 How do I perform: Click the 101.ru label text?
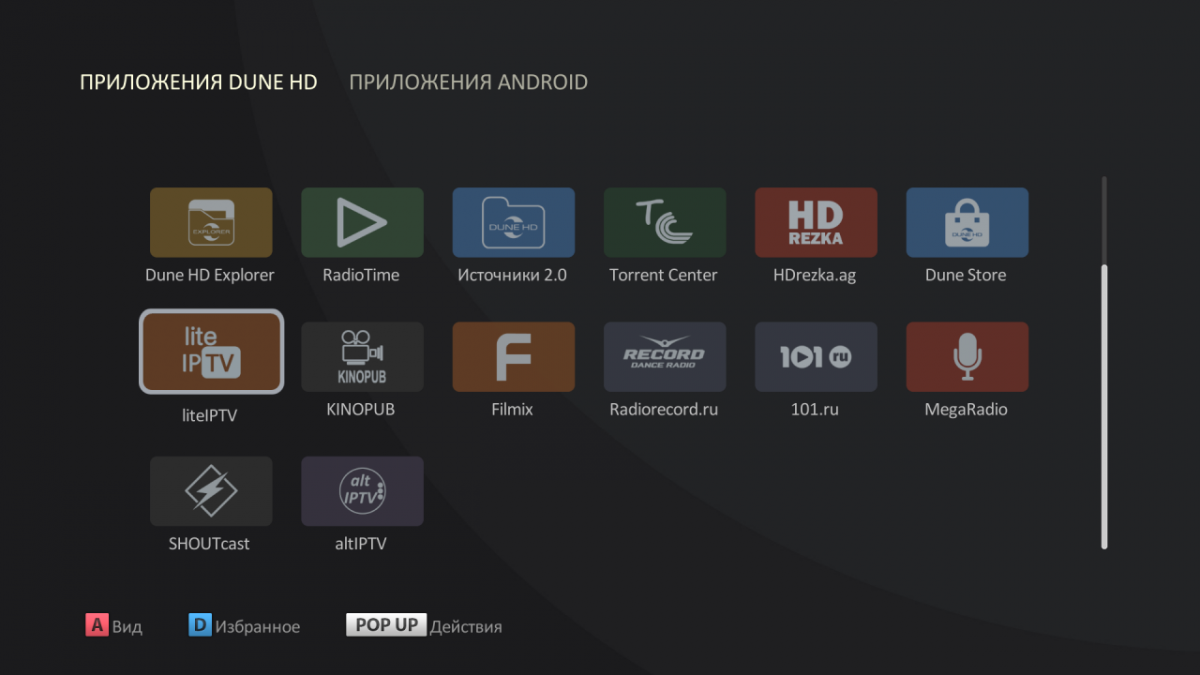click(x=816, y=409)
